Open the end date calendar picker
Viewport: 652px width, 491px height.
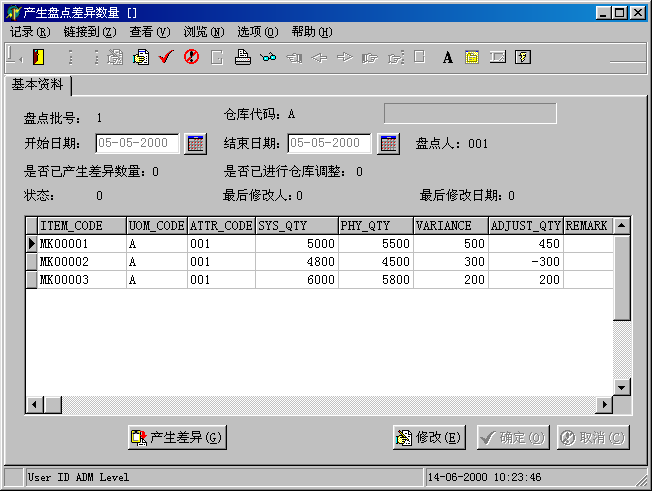(388, 143)
